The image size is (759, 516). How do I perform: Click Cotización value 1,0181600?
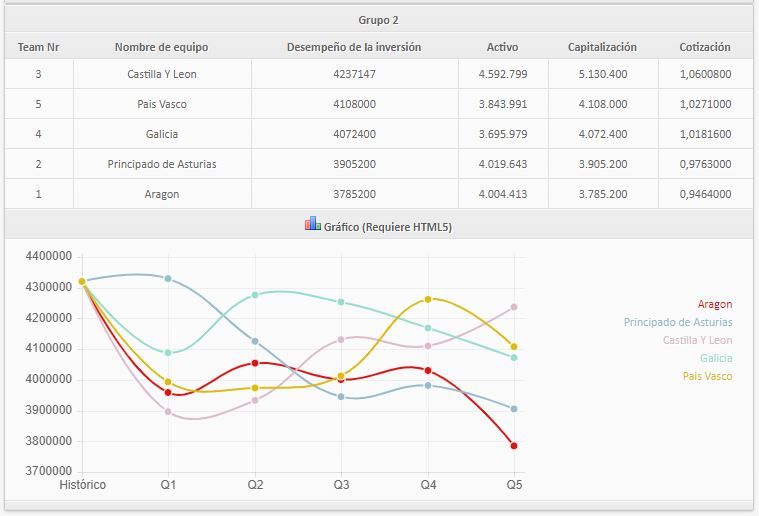point(706,134)
